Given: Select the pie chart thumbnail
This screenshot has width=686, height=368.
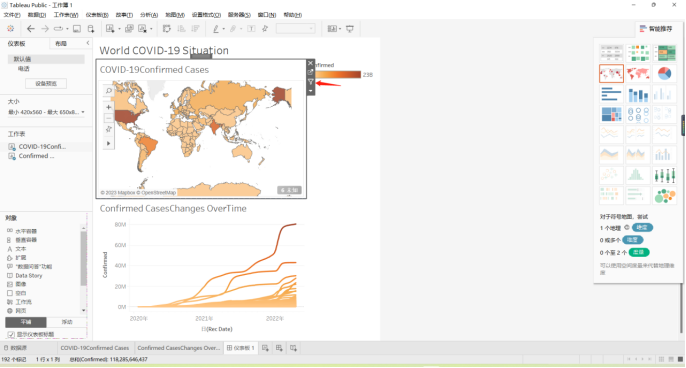Looking at the screenshot, I should (x=664, y=74).
